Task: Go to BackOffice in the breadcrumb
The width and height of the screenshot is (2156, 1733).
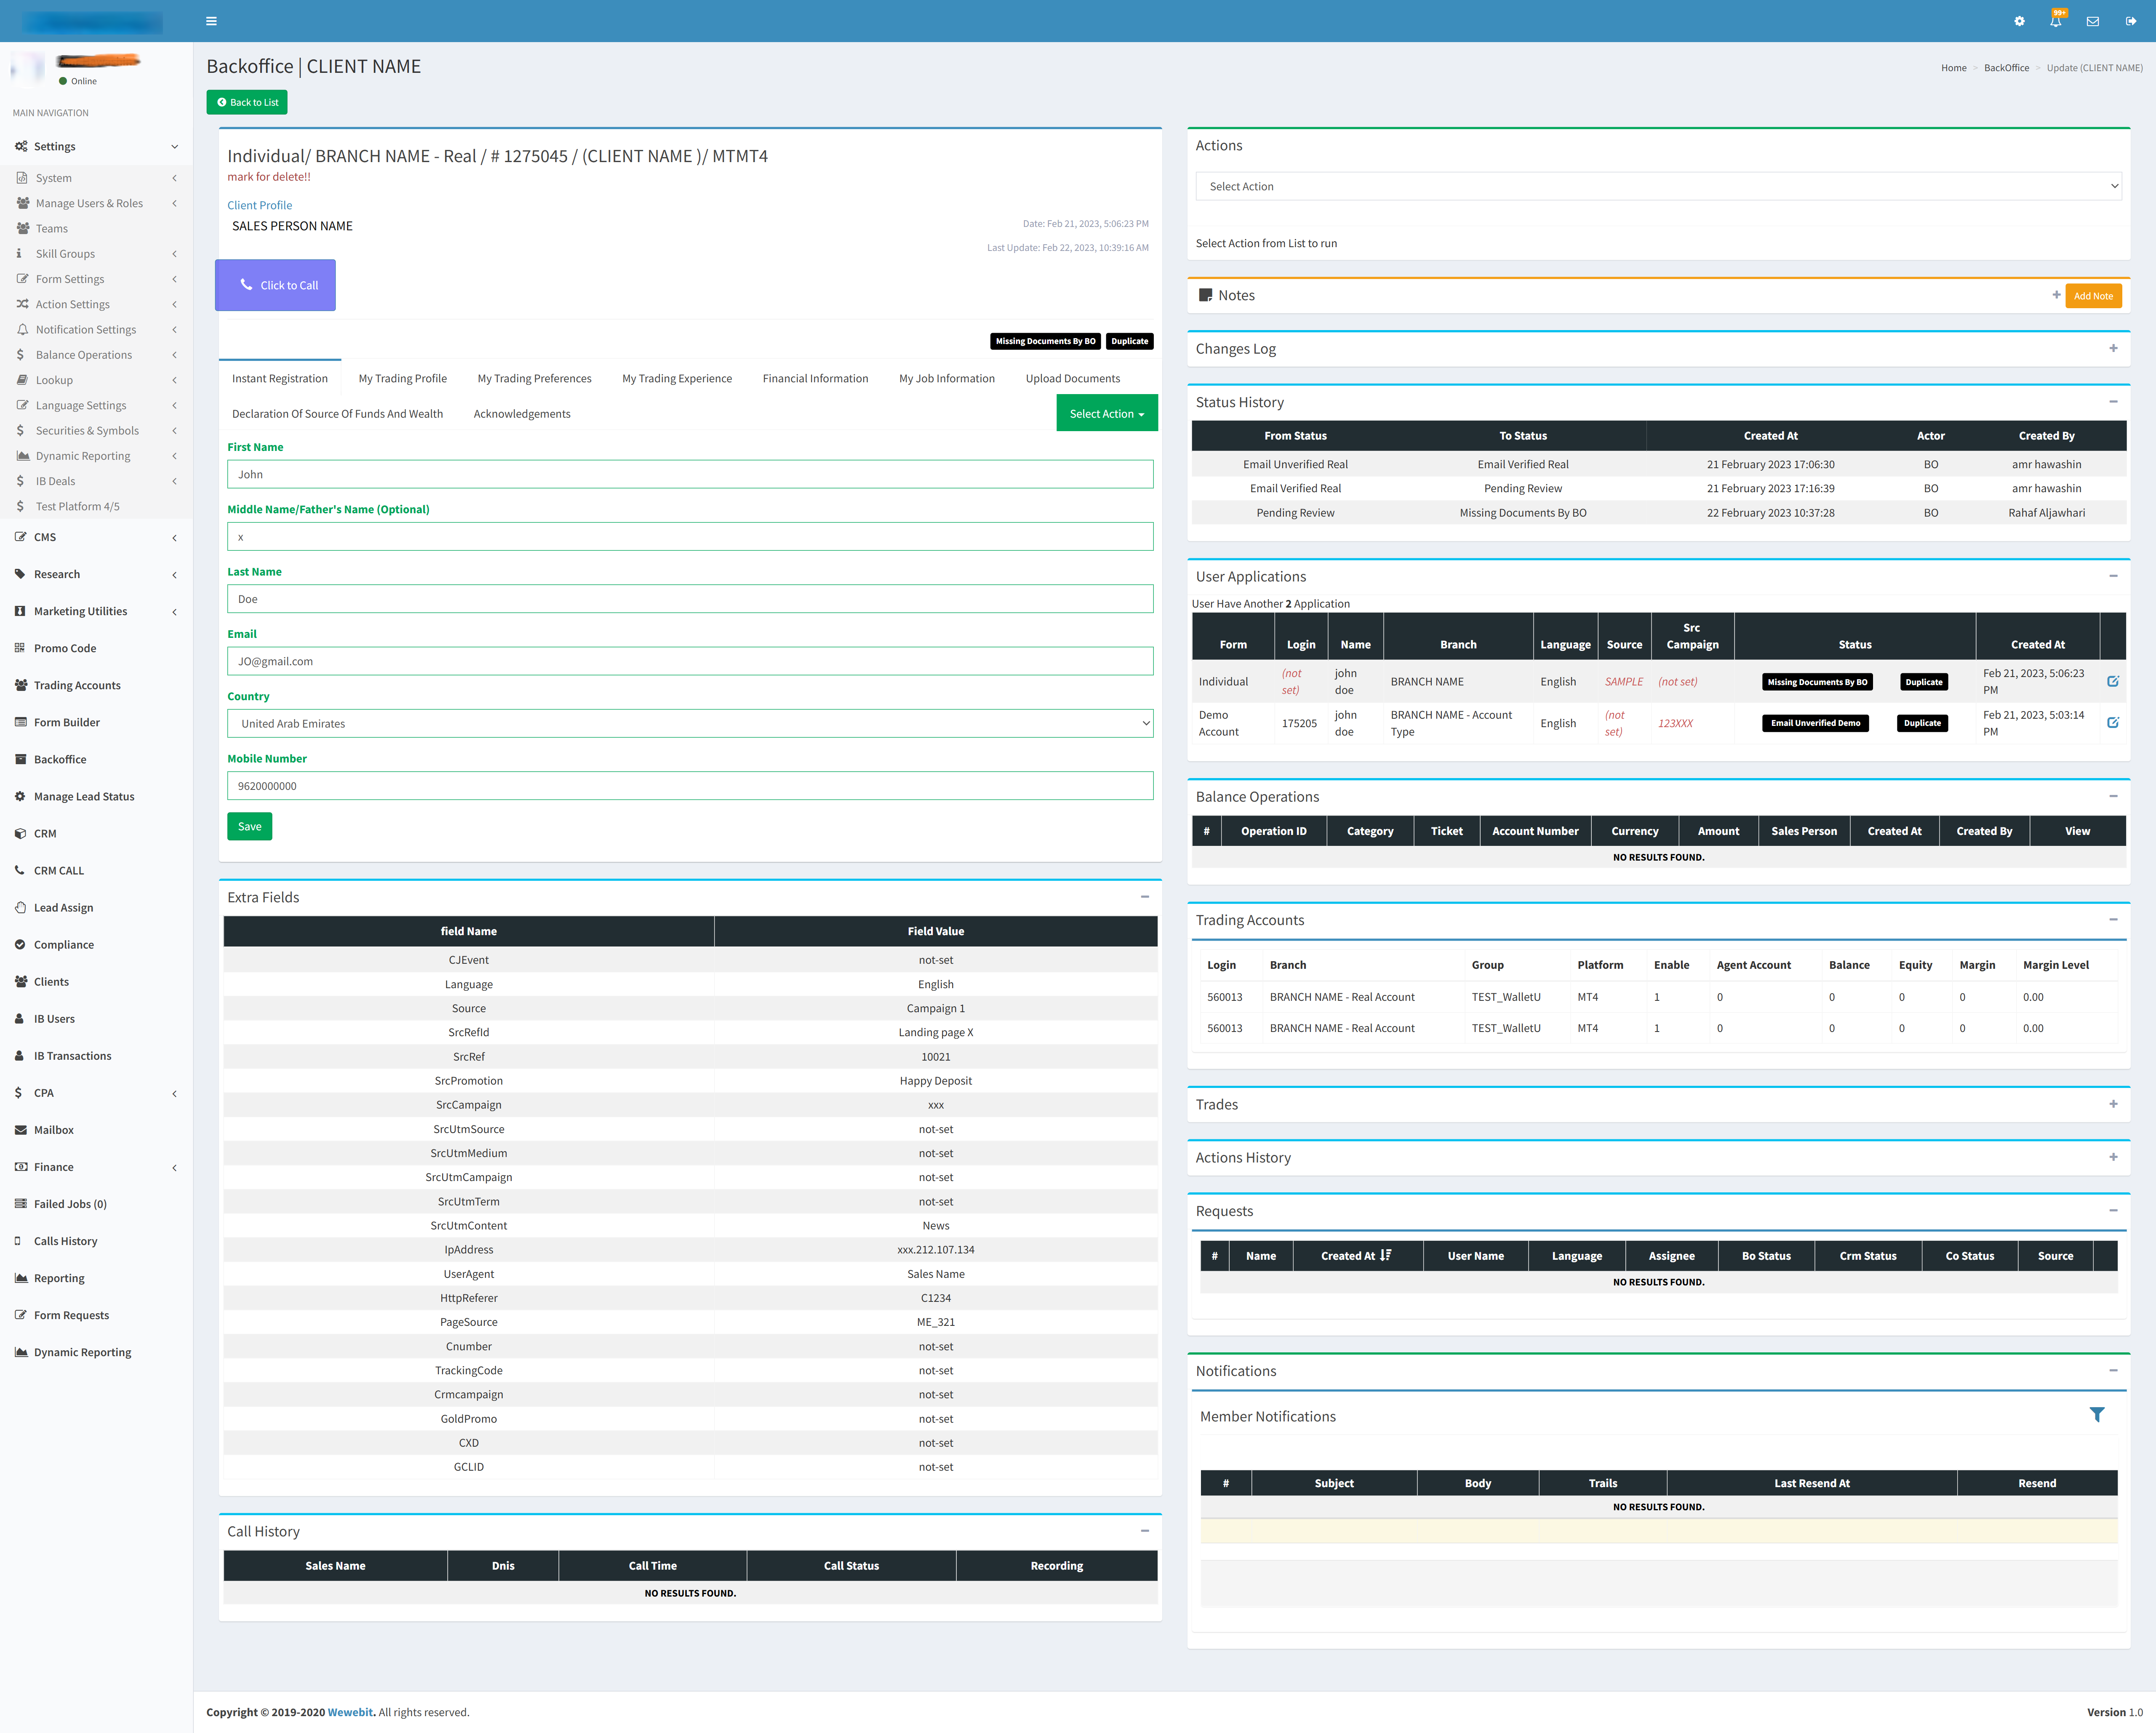Action: coord(2006,68)
